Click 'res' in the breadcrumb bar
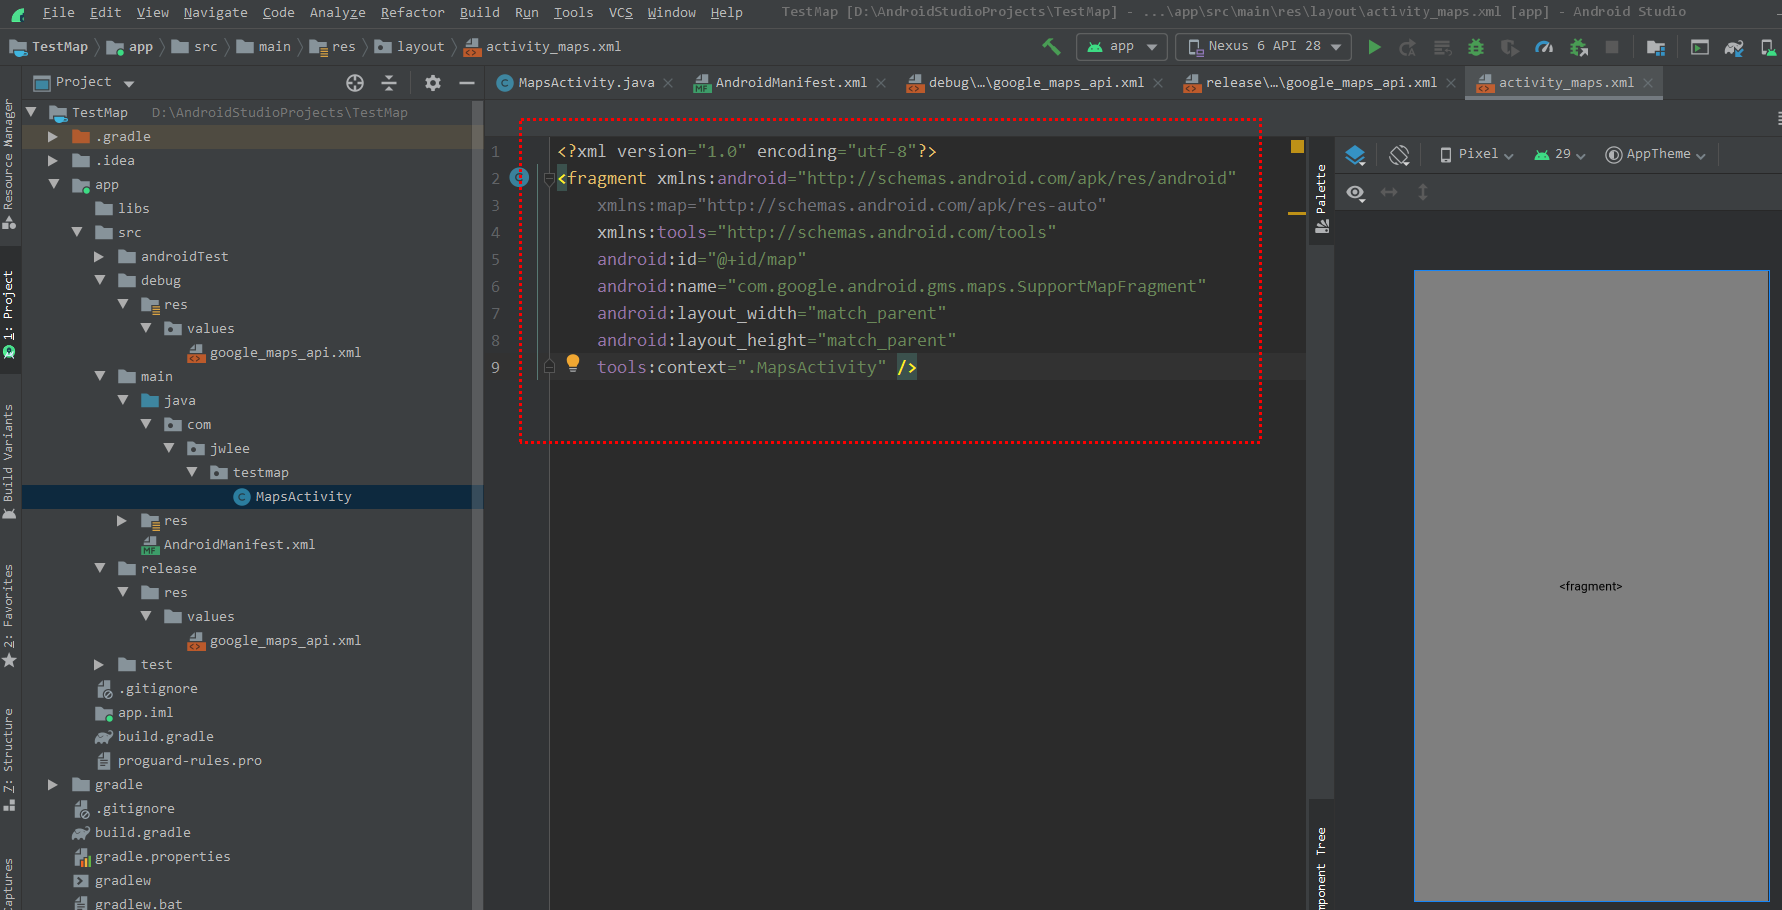 tap(343, 47)
